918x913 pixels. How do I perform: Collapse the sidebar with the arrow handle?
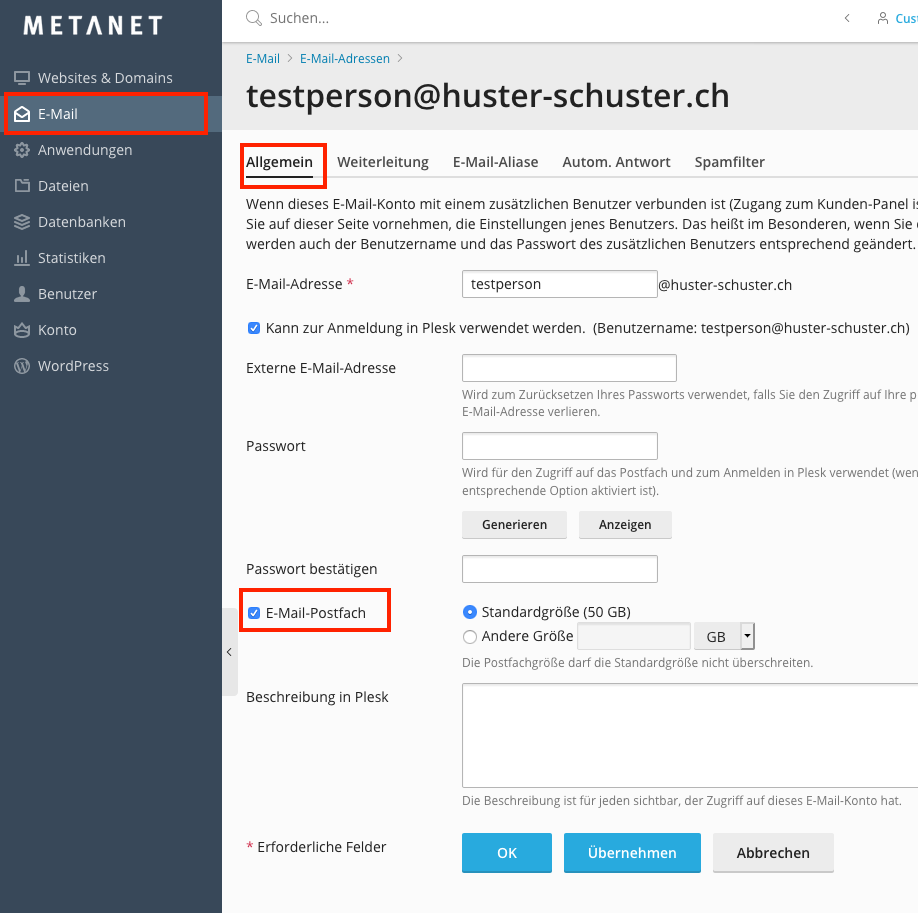click(229, 652)
